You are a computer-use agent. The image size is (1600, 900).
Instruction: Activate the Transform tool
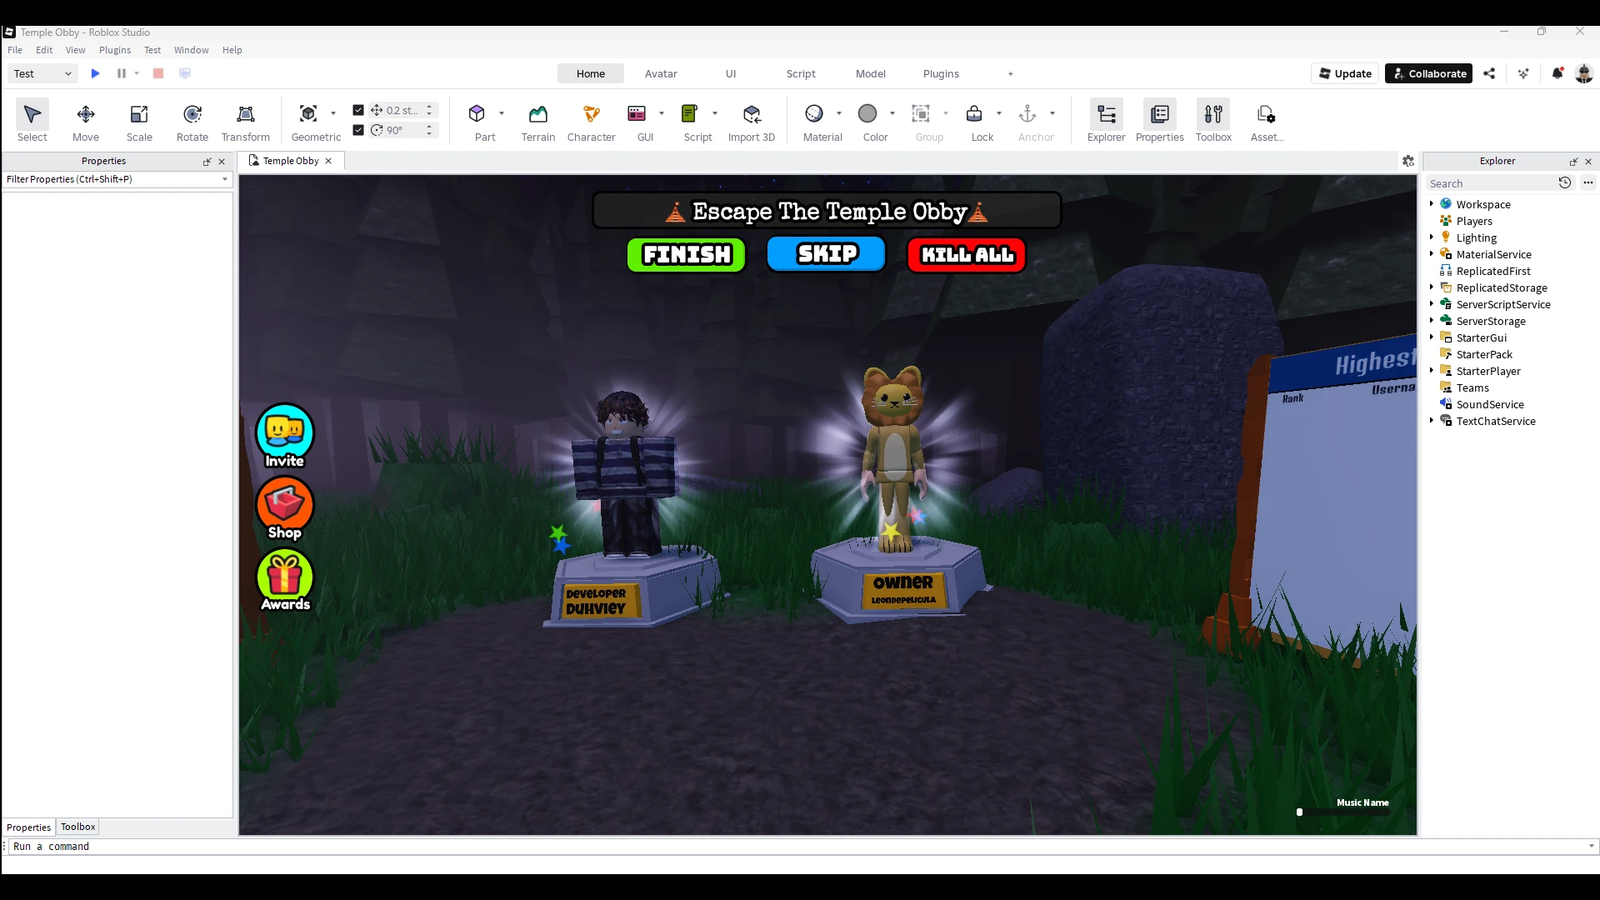click(246, 121)
